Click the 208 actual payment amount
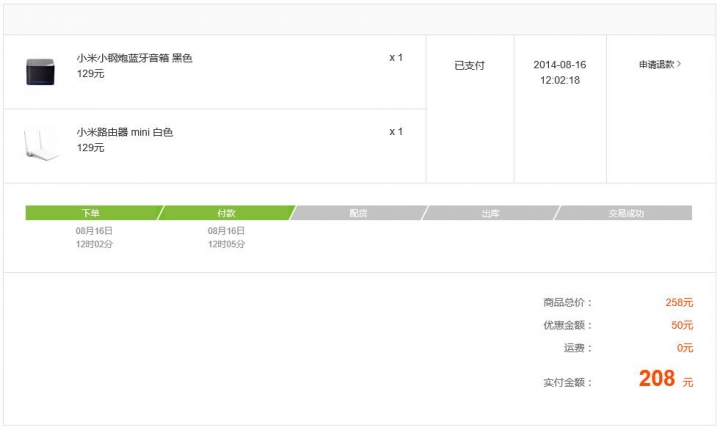Image resolution: width=720 pixels, height=430 pixels. tap(657, 379)
